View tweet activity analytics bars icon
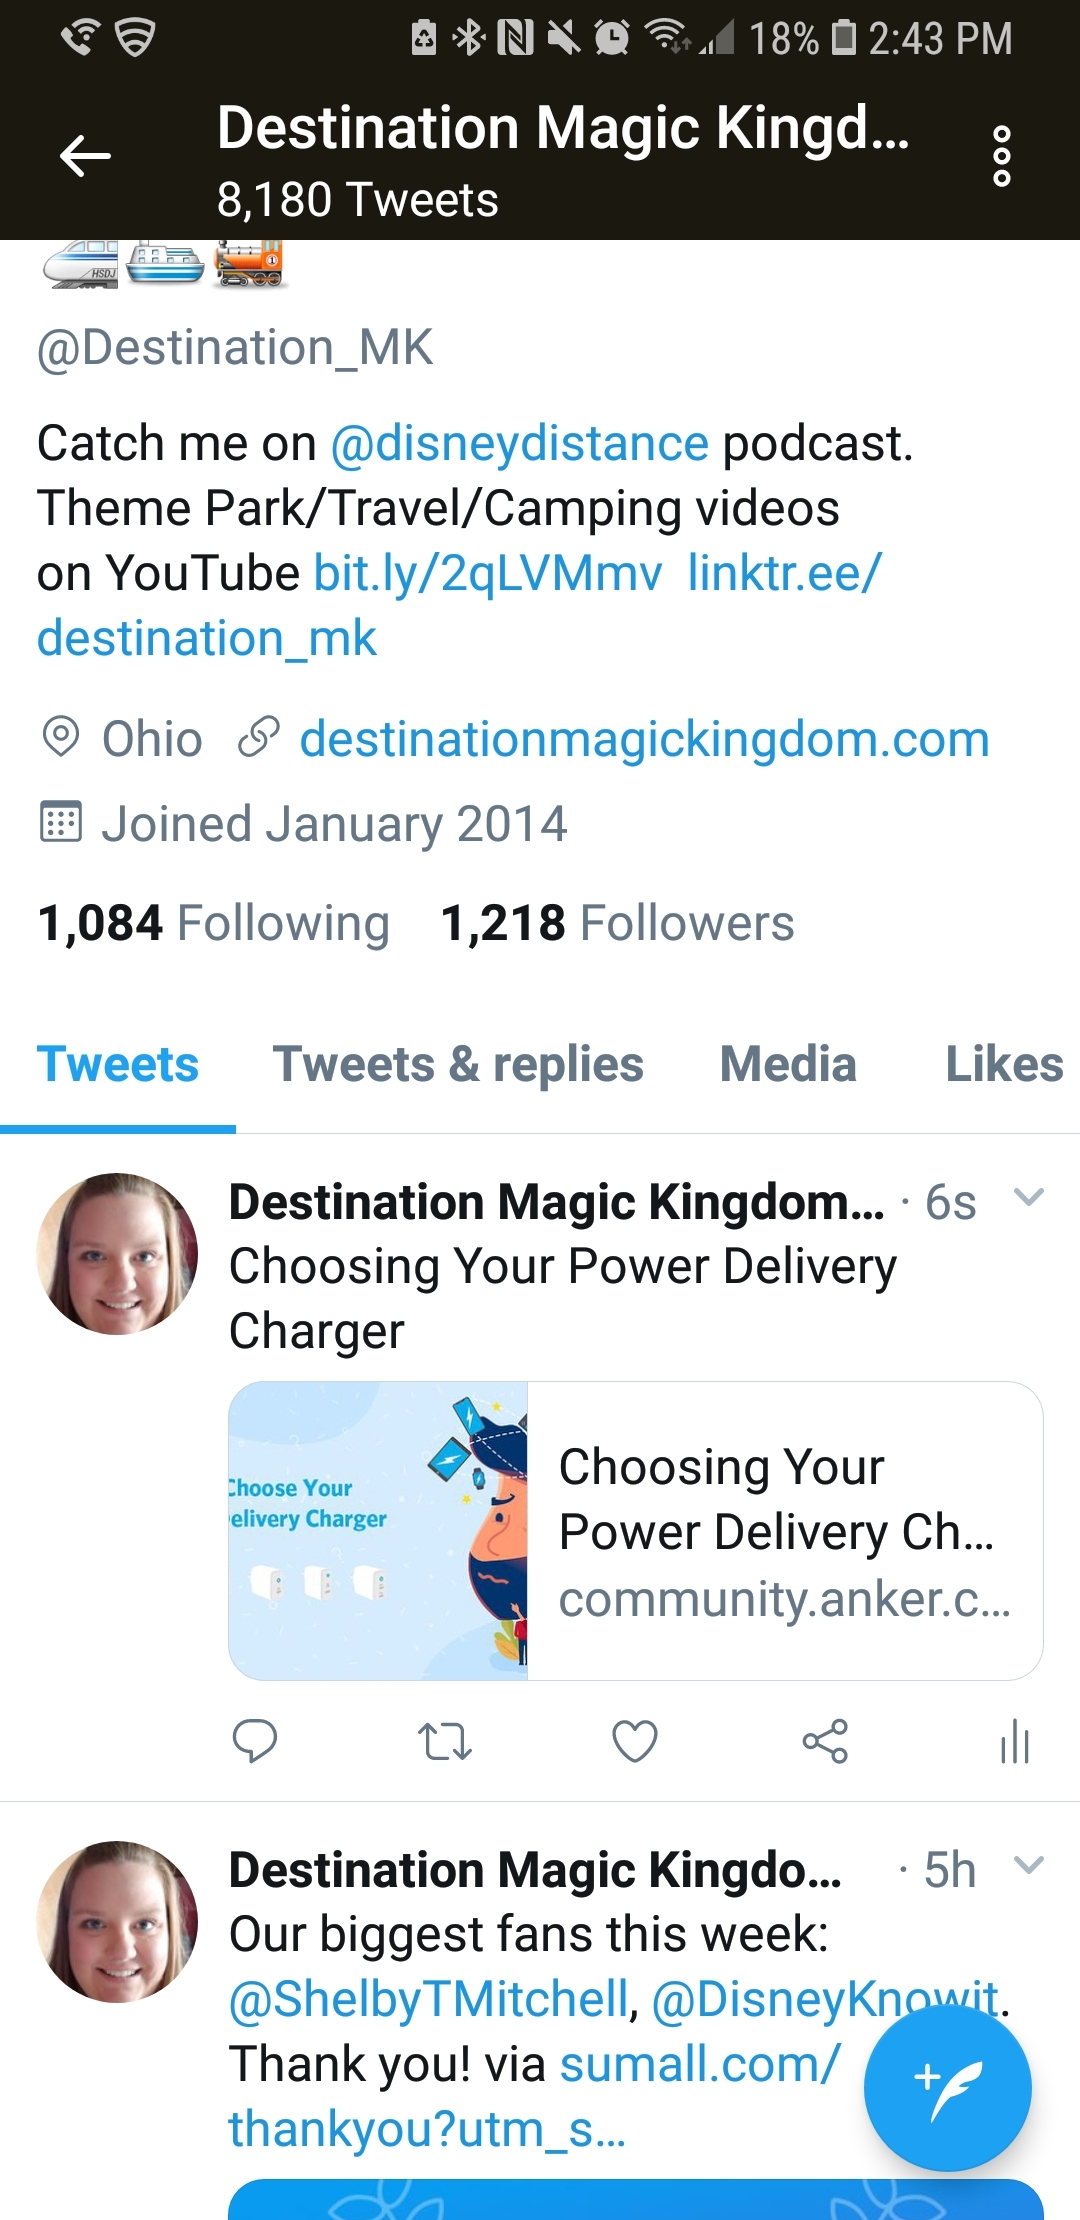This screenshot has height=2220, width=1080. point(1014,1741)
